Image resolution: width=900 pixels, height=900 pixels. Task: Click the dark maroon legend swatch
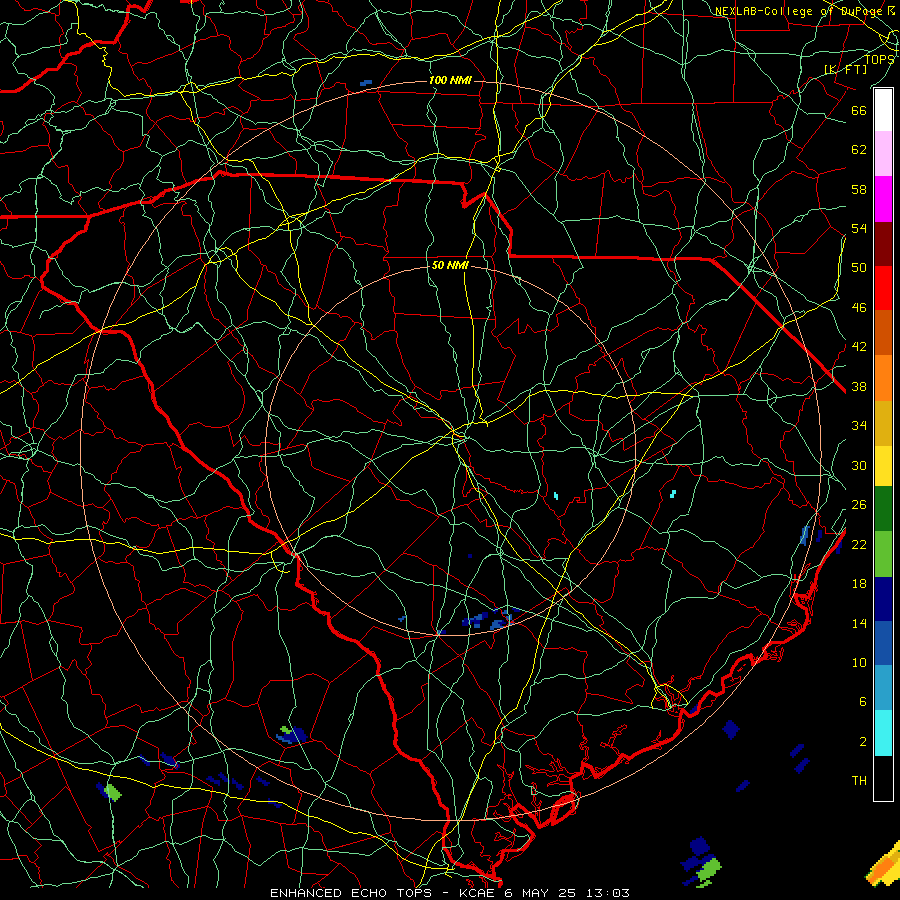883,243
